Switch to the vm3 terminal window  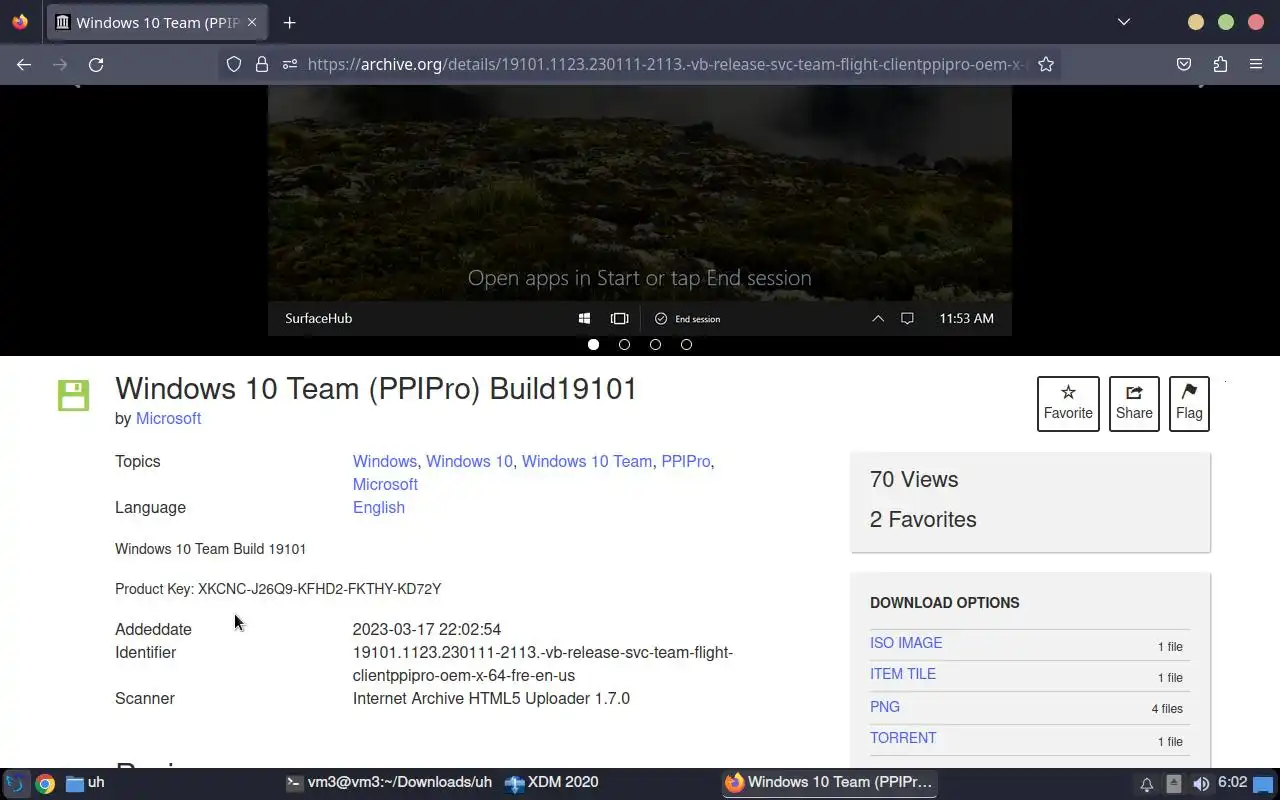[x=389, y=783]
